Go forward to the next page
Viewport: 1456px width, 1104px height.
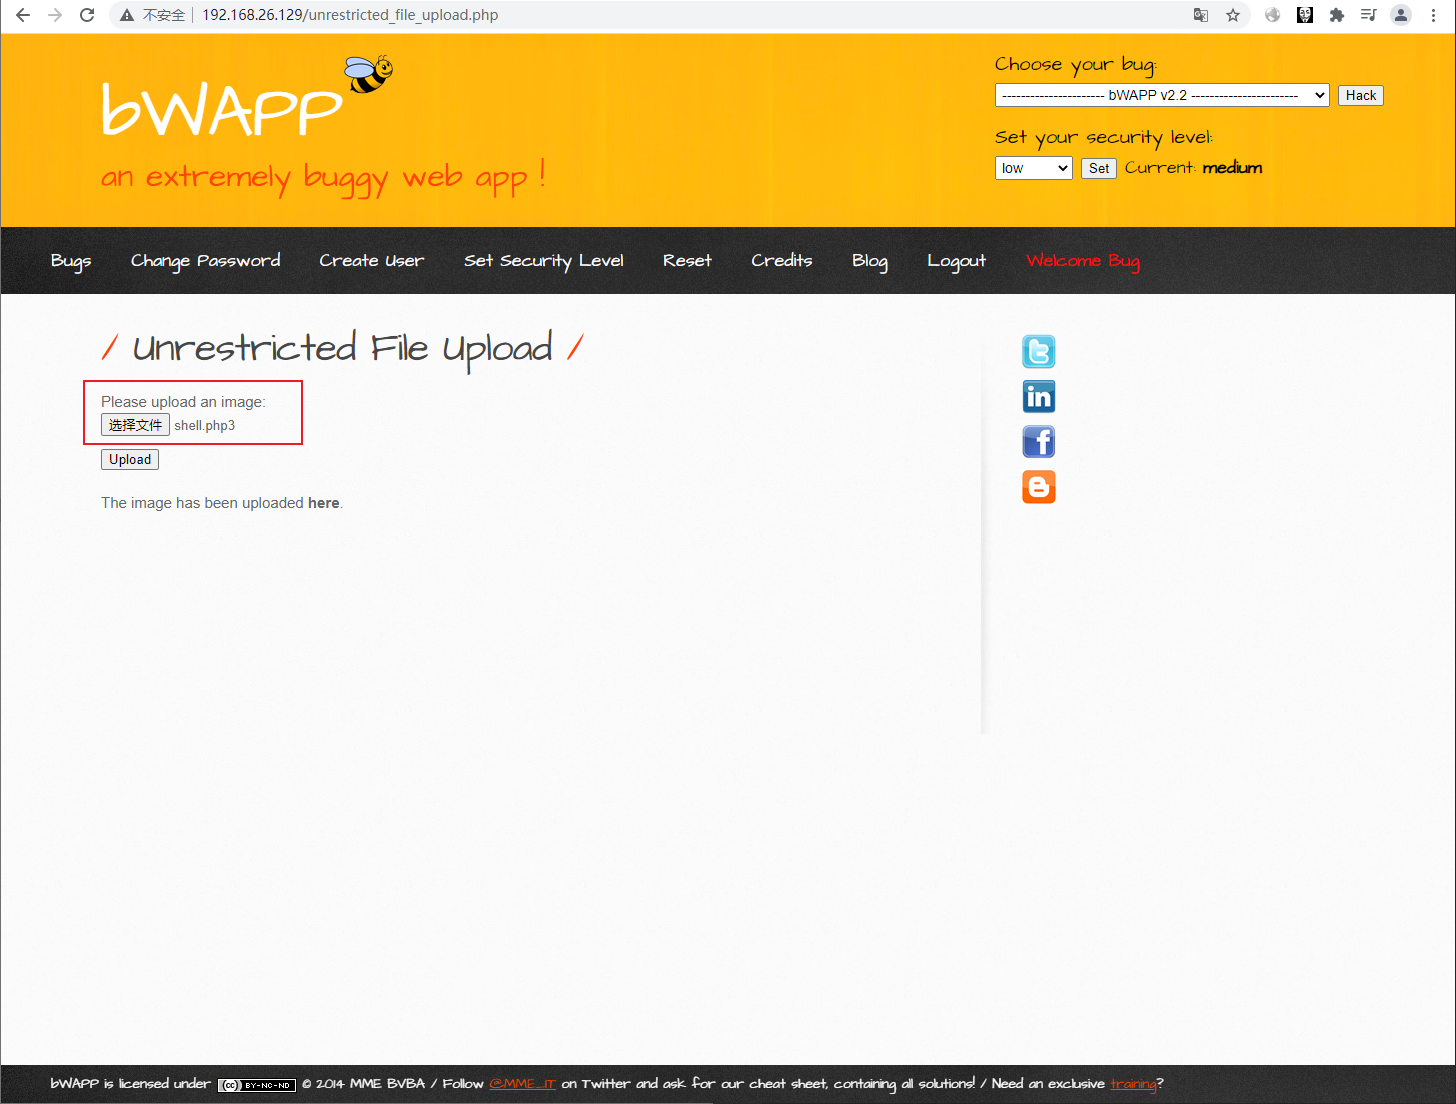pyautogui.click(x=55, y=15)
